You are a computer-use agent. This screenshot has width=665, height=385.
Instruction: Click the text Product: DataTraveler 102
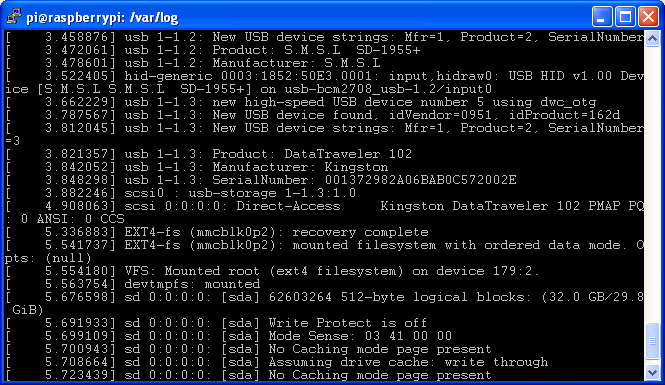[x=312, y=154]
